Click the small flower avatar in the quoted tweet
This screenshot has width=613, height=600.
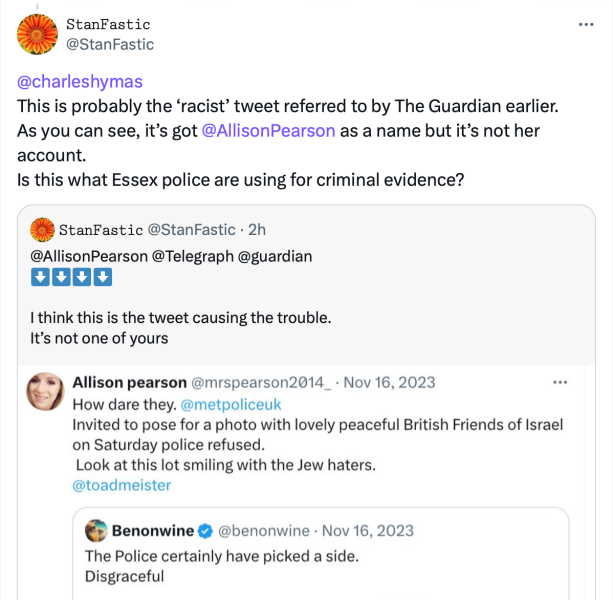point(43,230)
